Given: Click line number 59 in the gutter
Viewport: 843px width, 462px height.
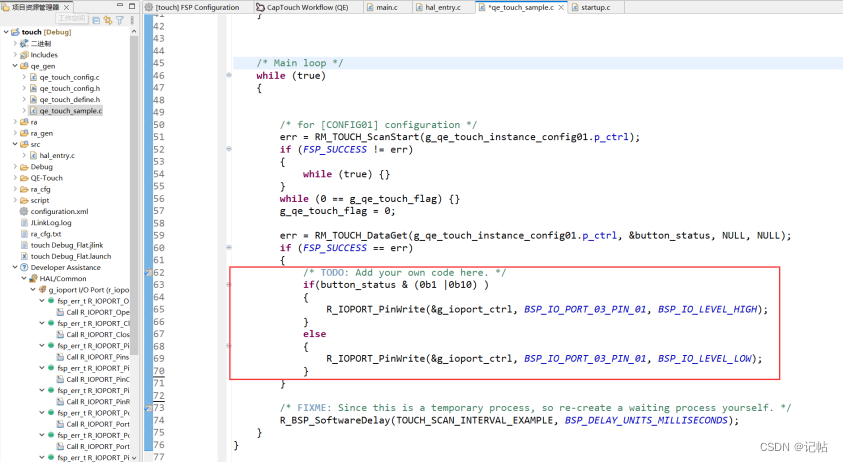Looking at the screenshot, I should (x=159, y=235).
